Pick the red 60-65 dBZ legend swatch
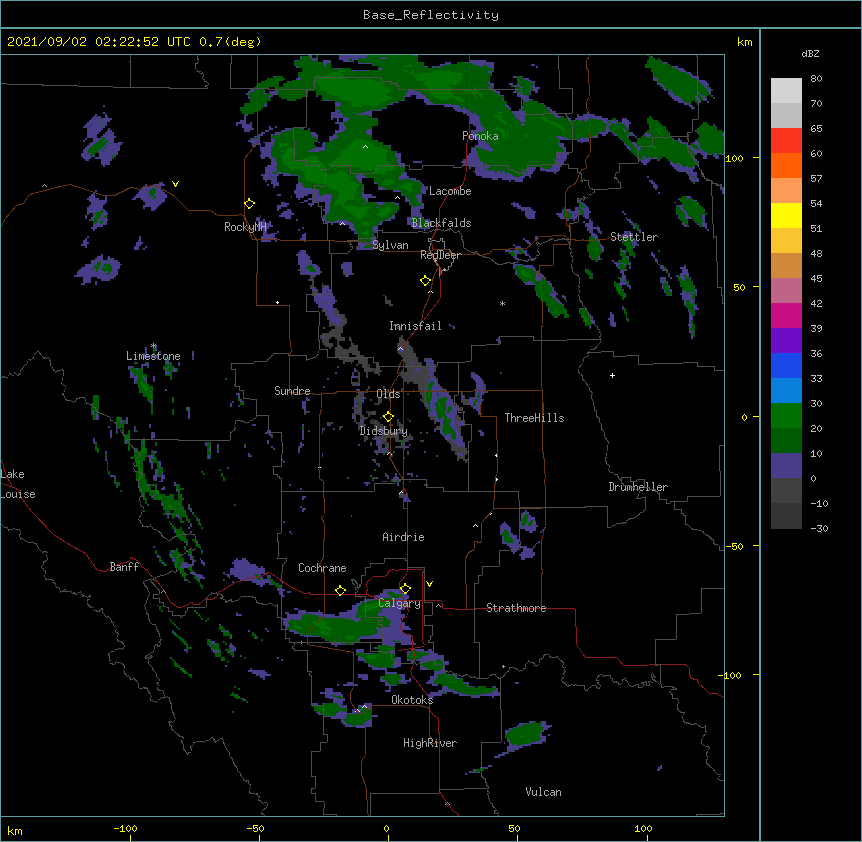Image resolution: width=862 pixels, height=842 pixels. click(786, 141)
